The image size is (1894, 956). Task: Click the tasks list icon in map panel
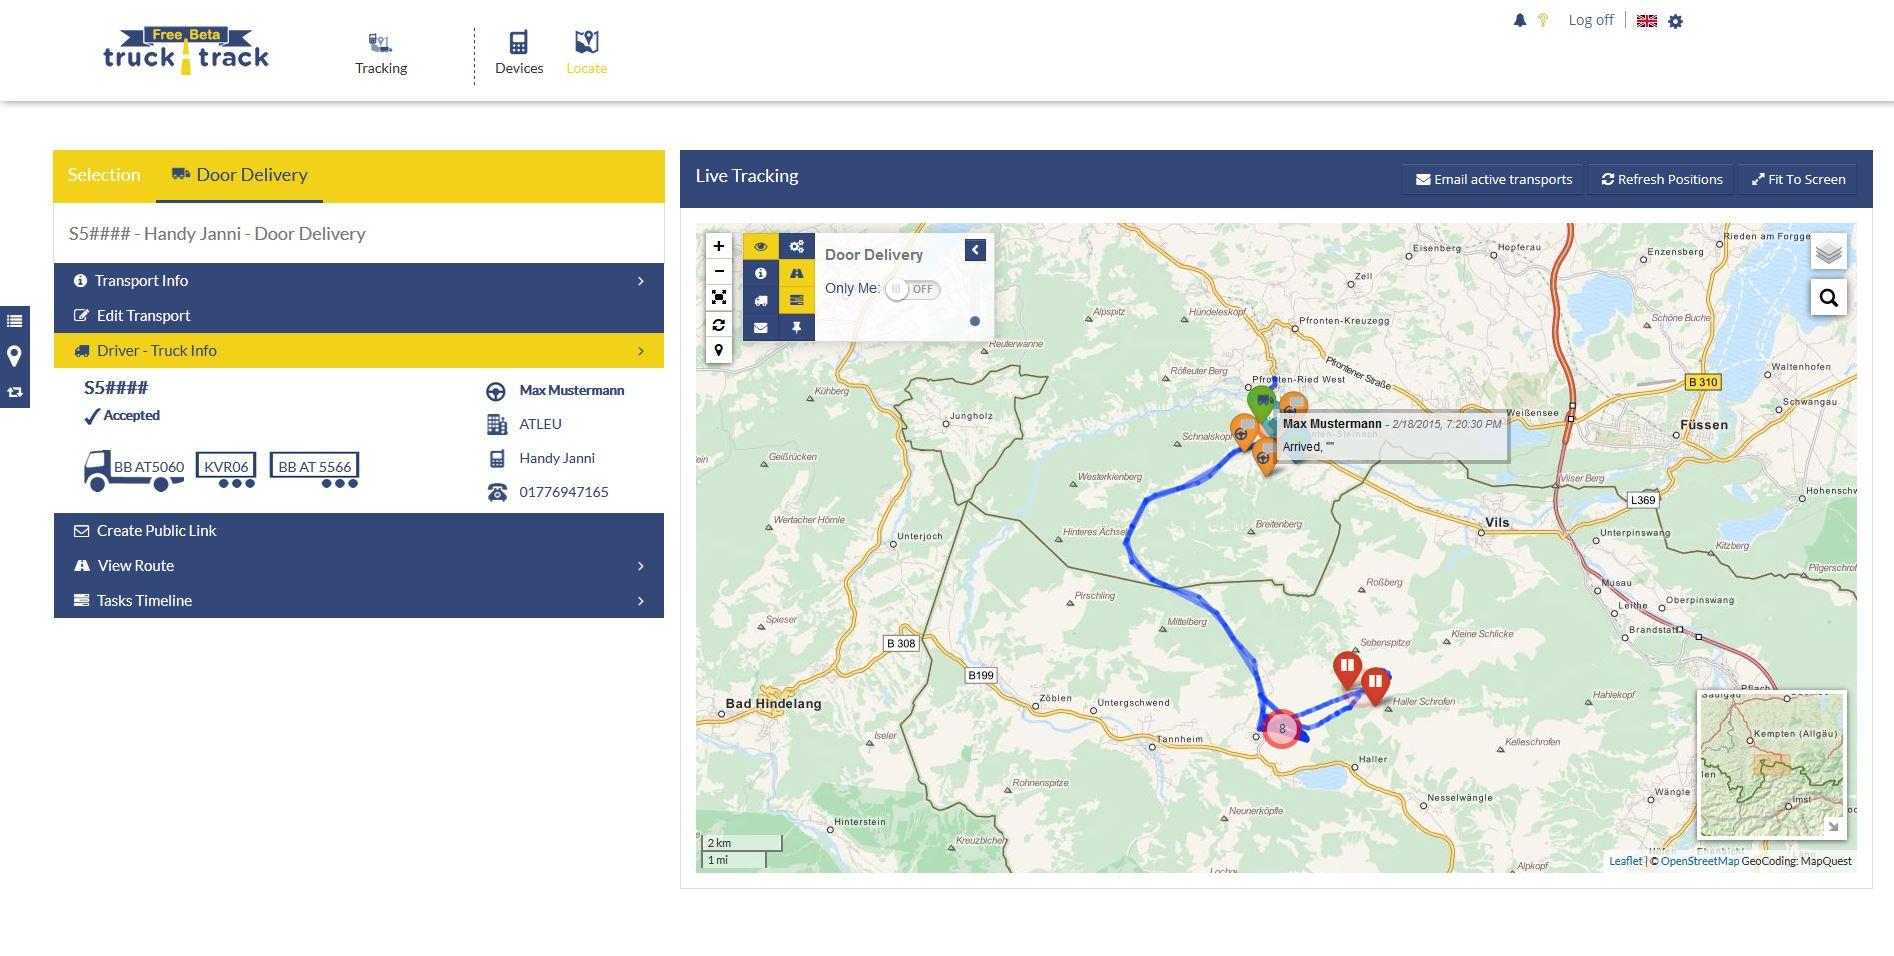[797, 300]
